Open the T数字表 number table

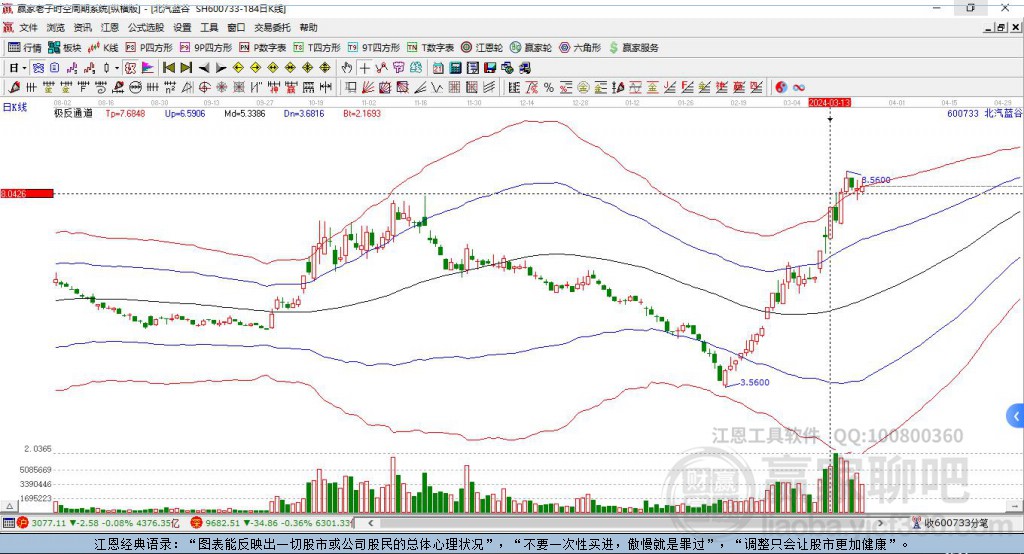(x=430, y=48)
